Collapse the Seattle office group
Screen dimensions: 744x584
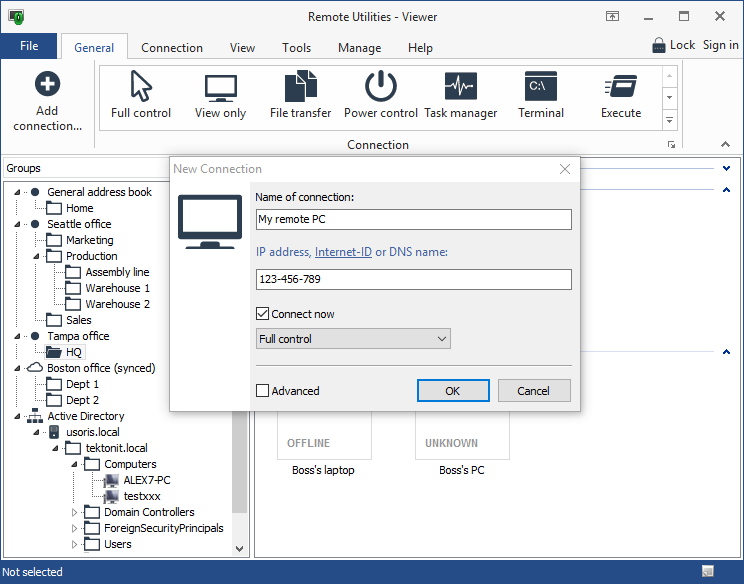point(17,224)
